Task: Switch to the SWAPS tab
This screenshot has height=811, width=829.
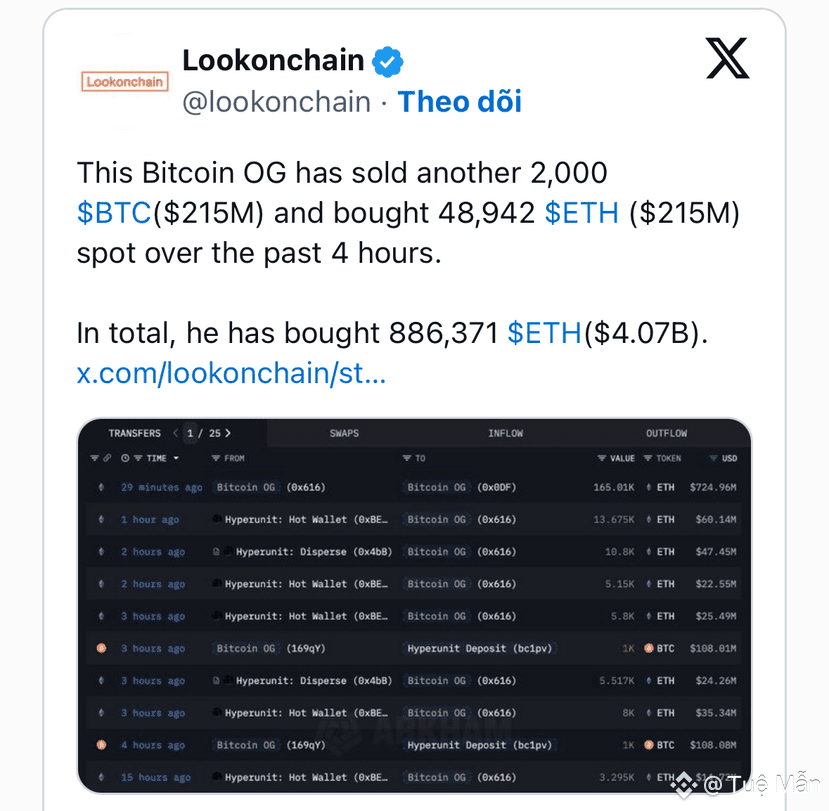Action: pos(344,433)
